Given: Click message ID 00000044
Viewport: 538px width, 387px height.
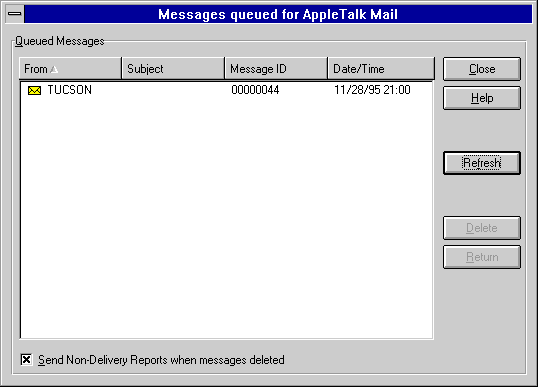Looking at the screenshot, I should 255,90.
